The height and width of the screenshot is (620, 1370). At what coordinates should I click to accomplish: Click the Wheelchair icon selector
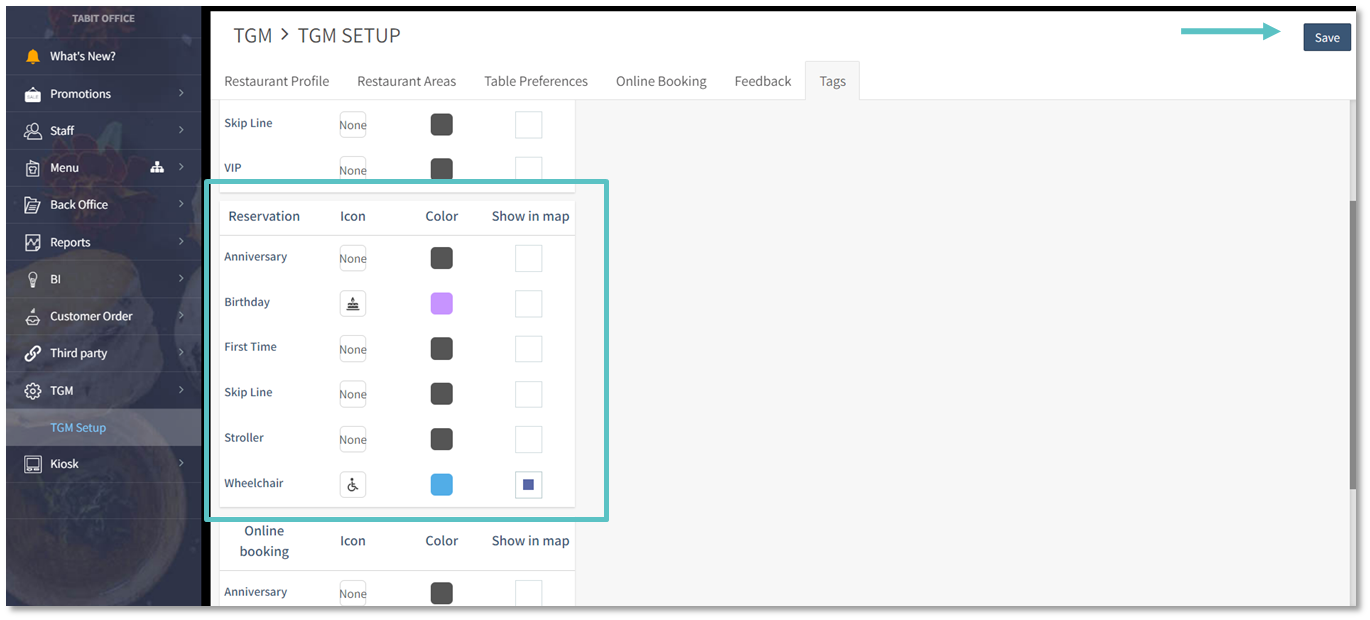point(353,485)
